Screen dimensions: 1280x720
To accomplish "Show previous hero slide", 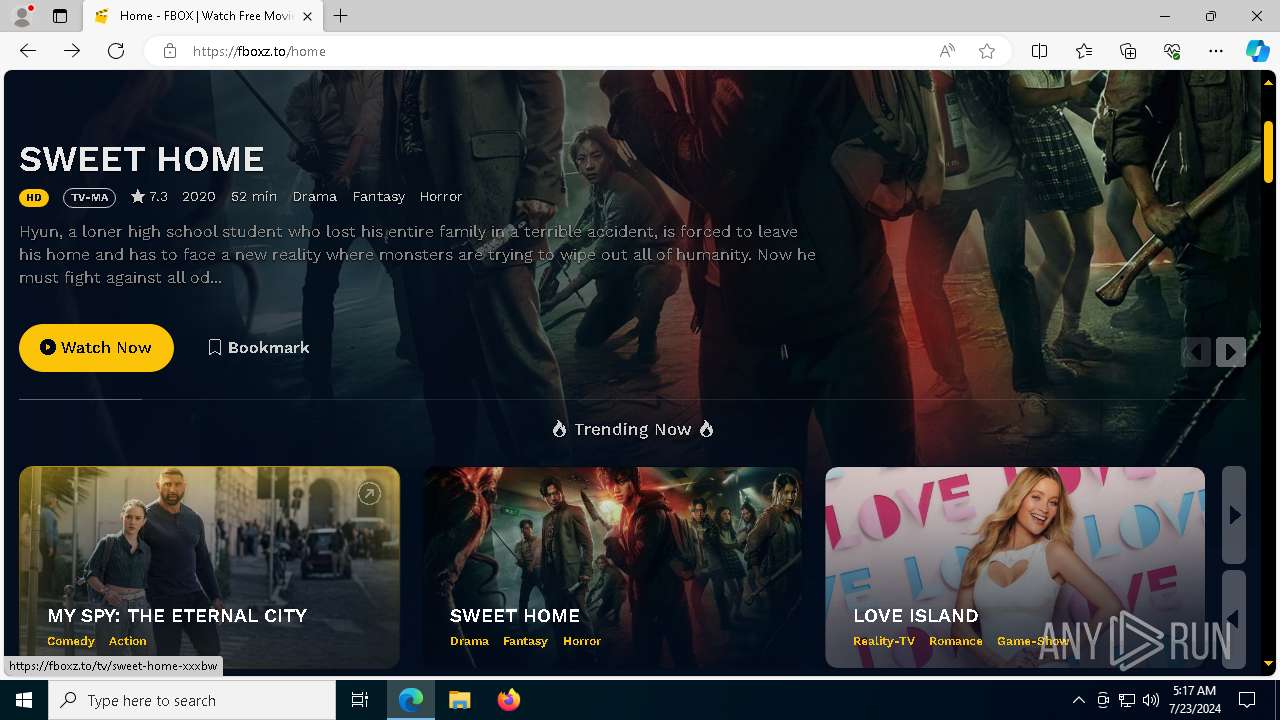I will point(1196,352).
